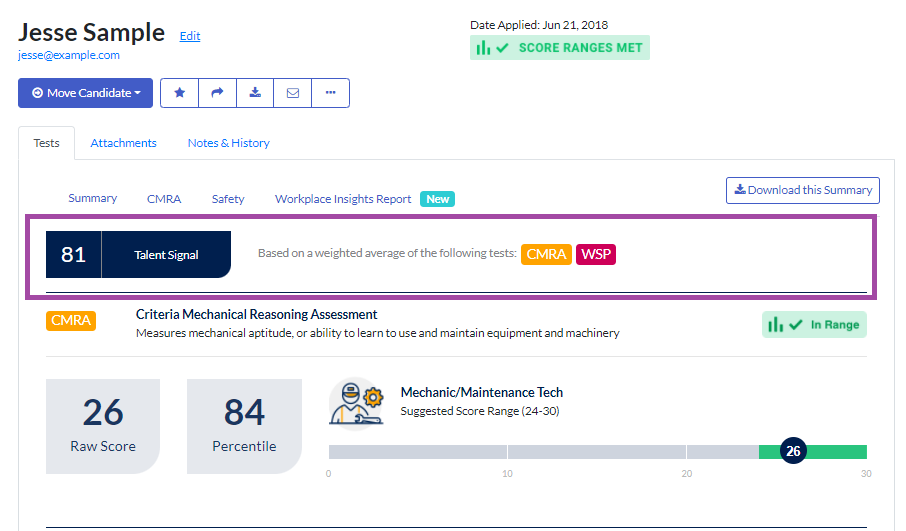Click the 26 Raw Score card
Image resolution: width=906 pixels, height=531 pixels.
[x=103, y=426]
